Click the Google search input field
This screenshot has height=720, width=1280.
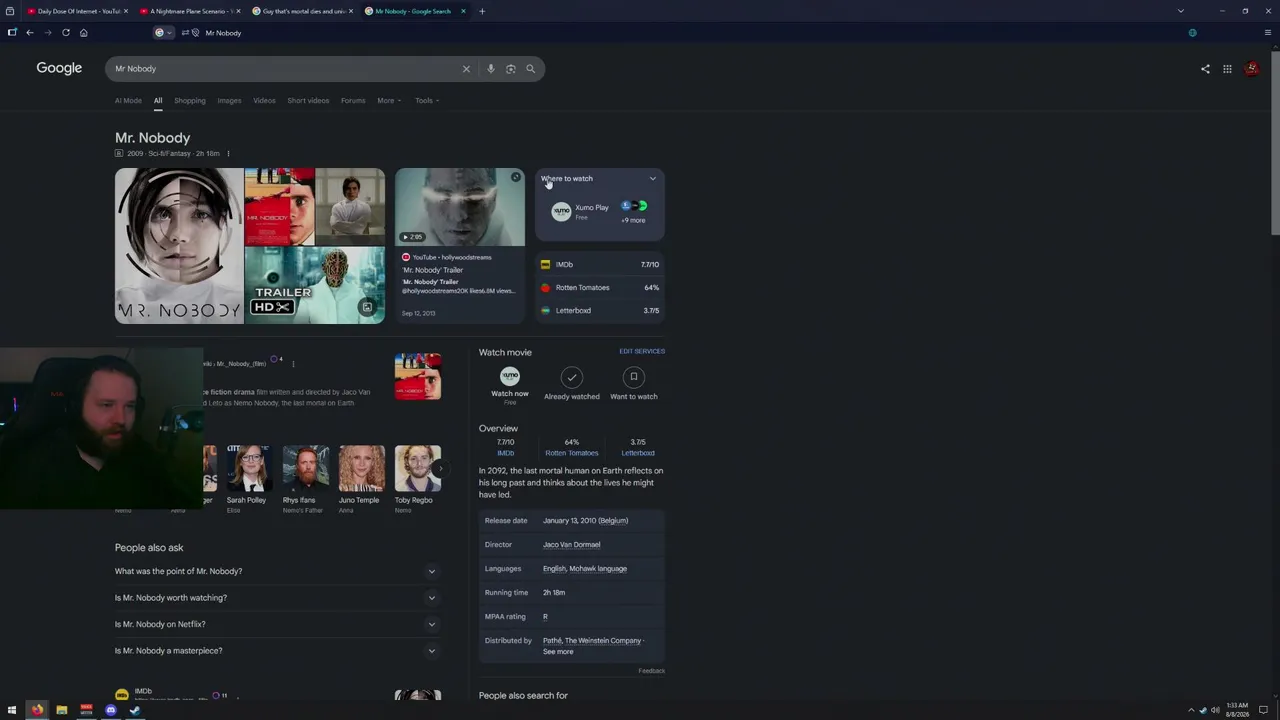pos(285,69)
